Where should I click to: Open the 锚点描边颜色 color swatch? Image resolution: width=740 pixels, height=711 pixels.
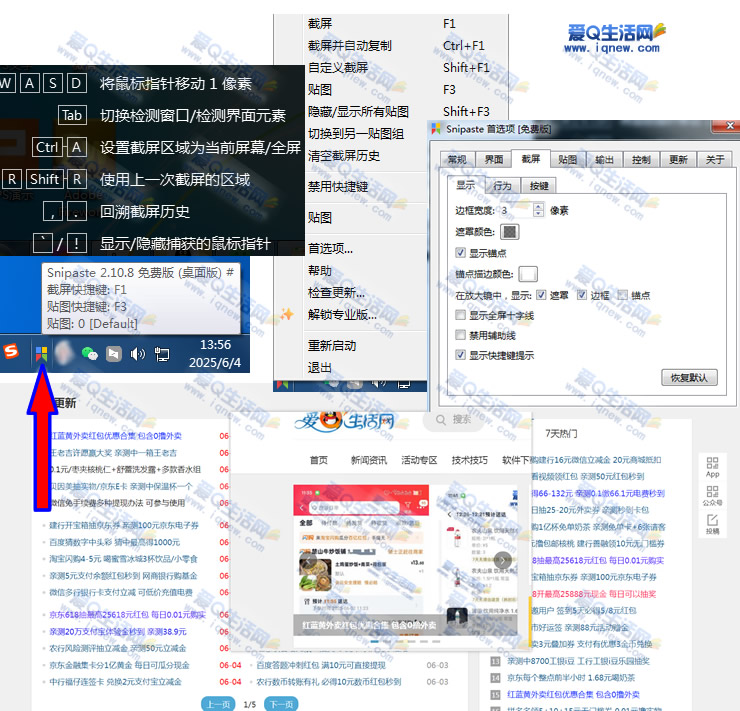pyautogui.click(x=528, y=274)
